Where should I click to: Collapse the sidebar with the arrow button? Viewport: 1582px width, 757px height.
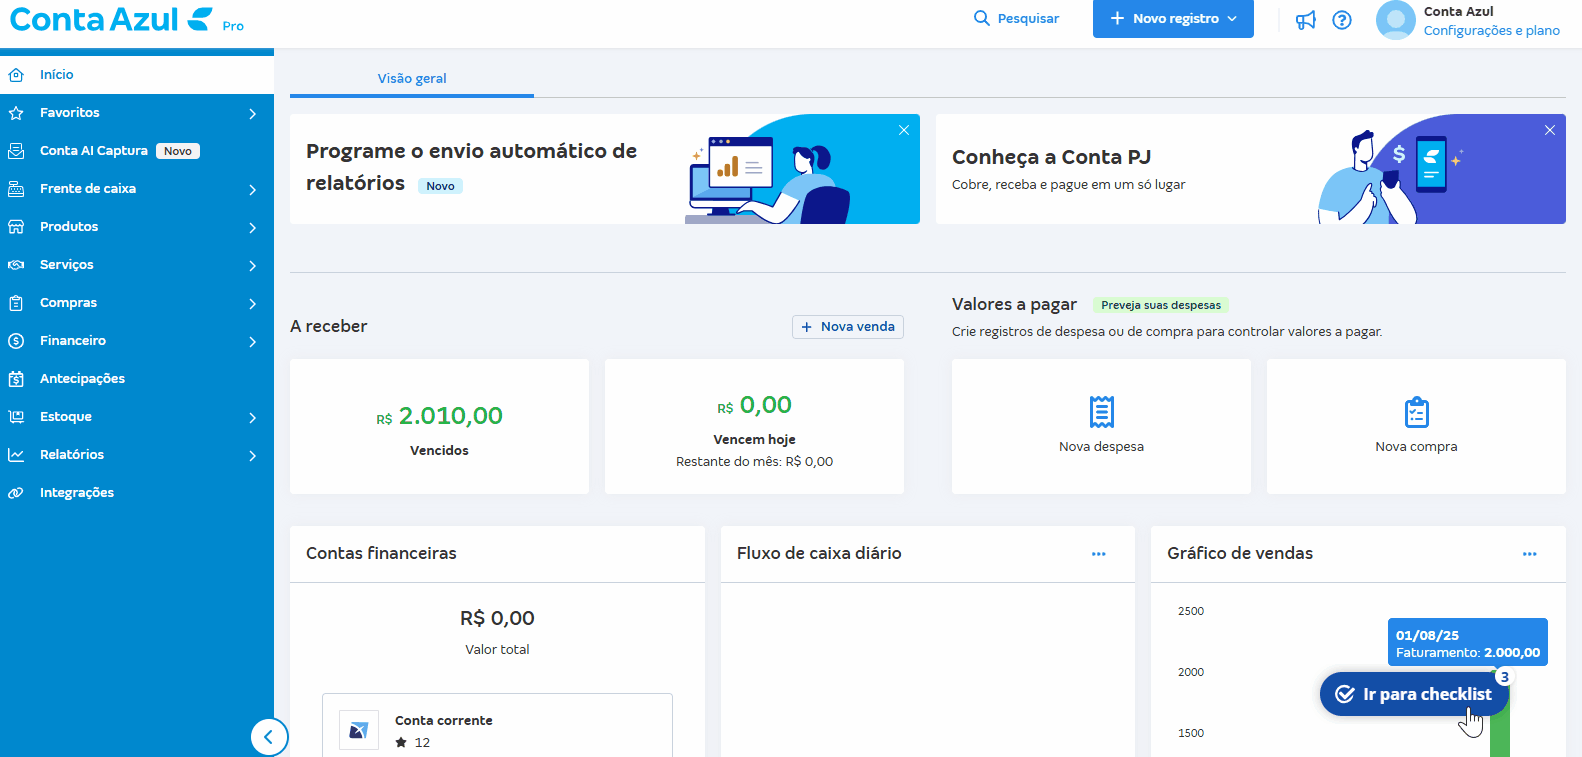point(269,738)
